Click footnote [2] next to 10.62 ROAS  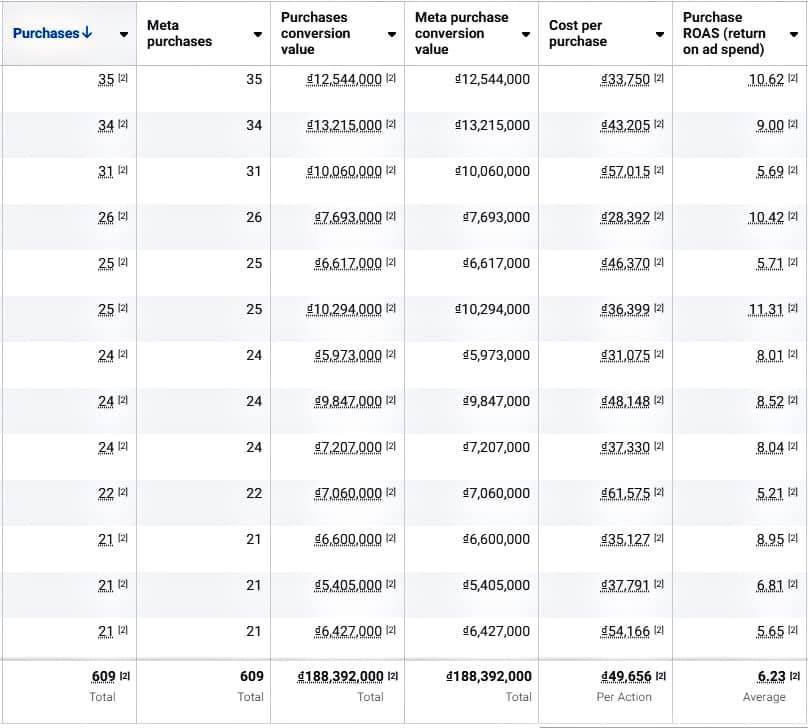793,79
